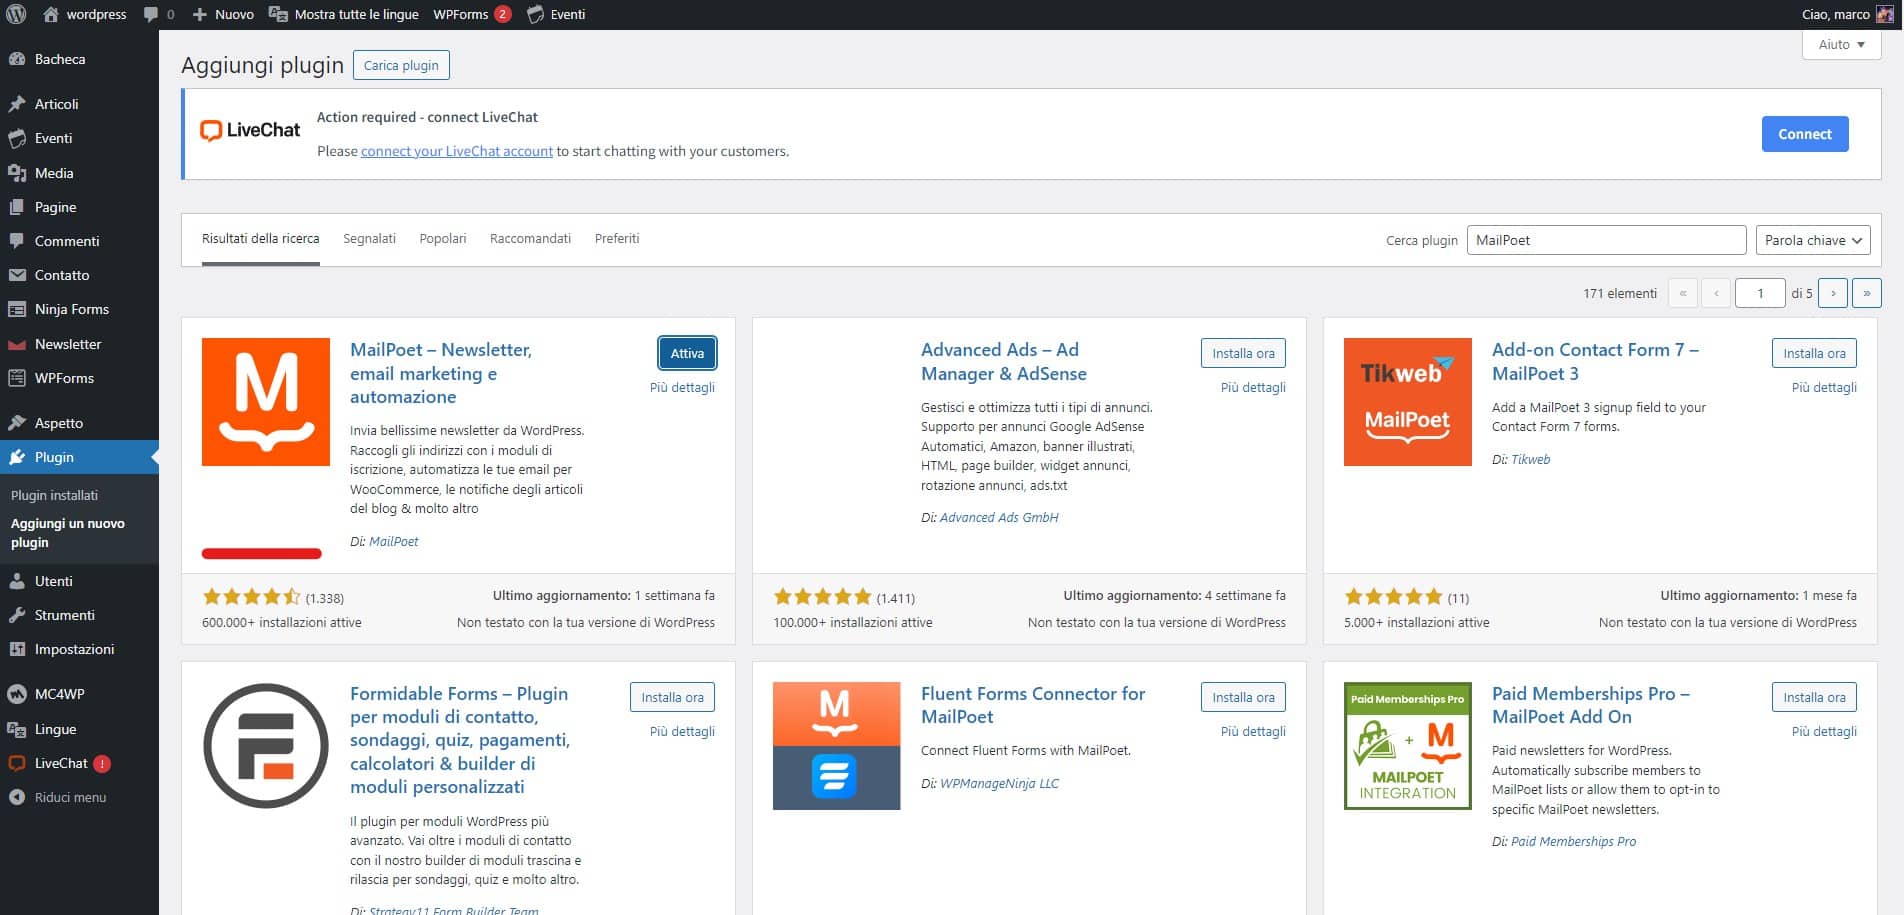Install Advanced Ads plugin now

(1243, 353)
